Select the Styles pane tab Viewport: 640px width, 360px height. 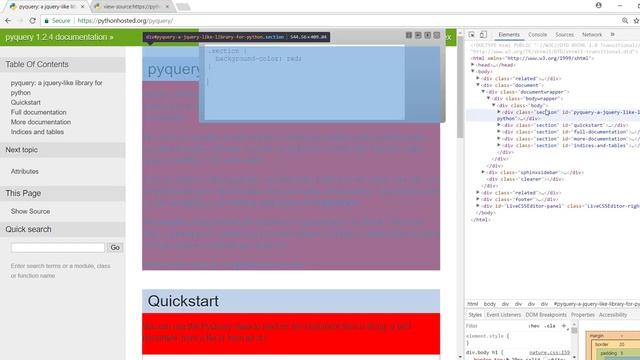click(475, 315)
